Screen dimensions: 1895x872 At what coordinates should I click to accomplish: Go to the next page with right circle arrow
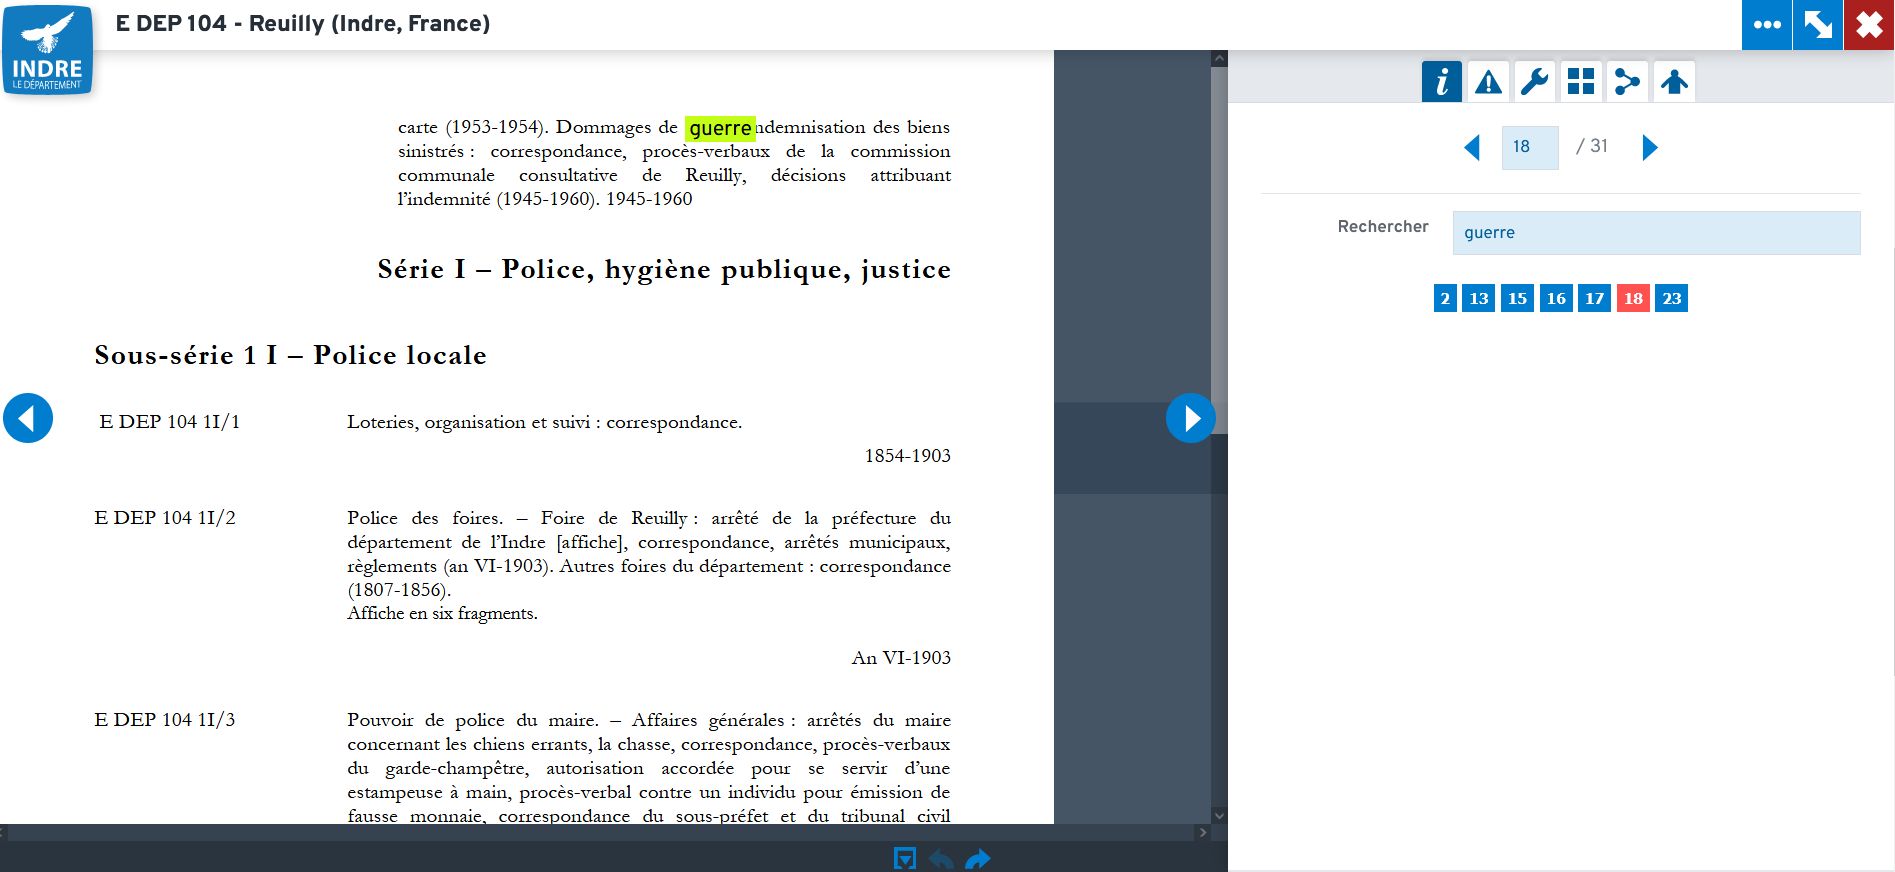click(1190, 418)
